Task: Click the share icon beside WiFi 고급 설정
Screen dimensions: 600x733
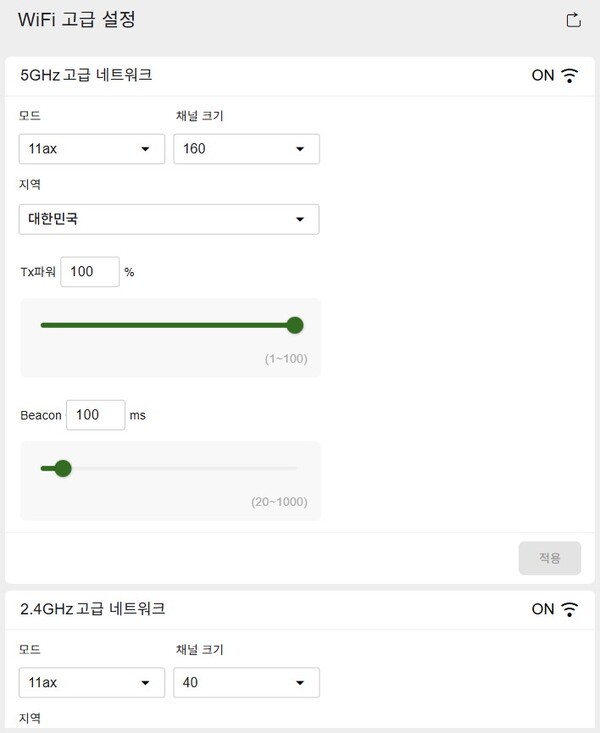Action: (573, 20)
